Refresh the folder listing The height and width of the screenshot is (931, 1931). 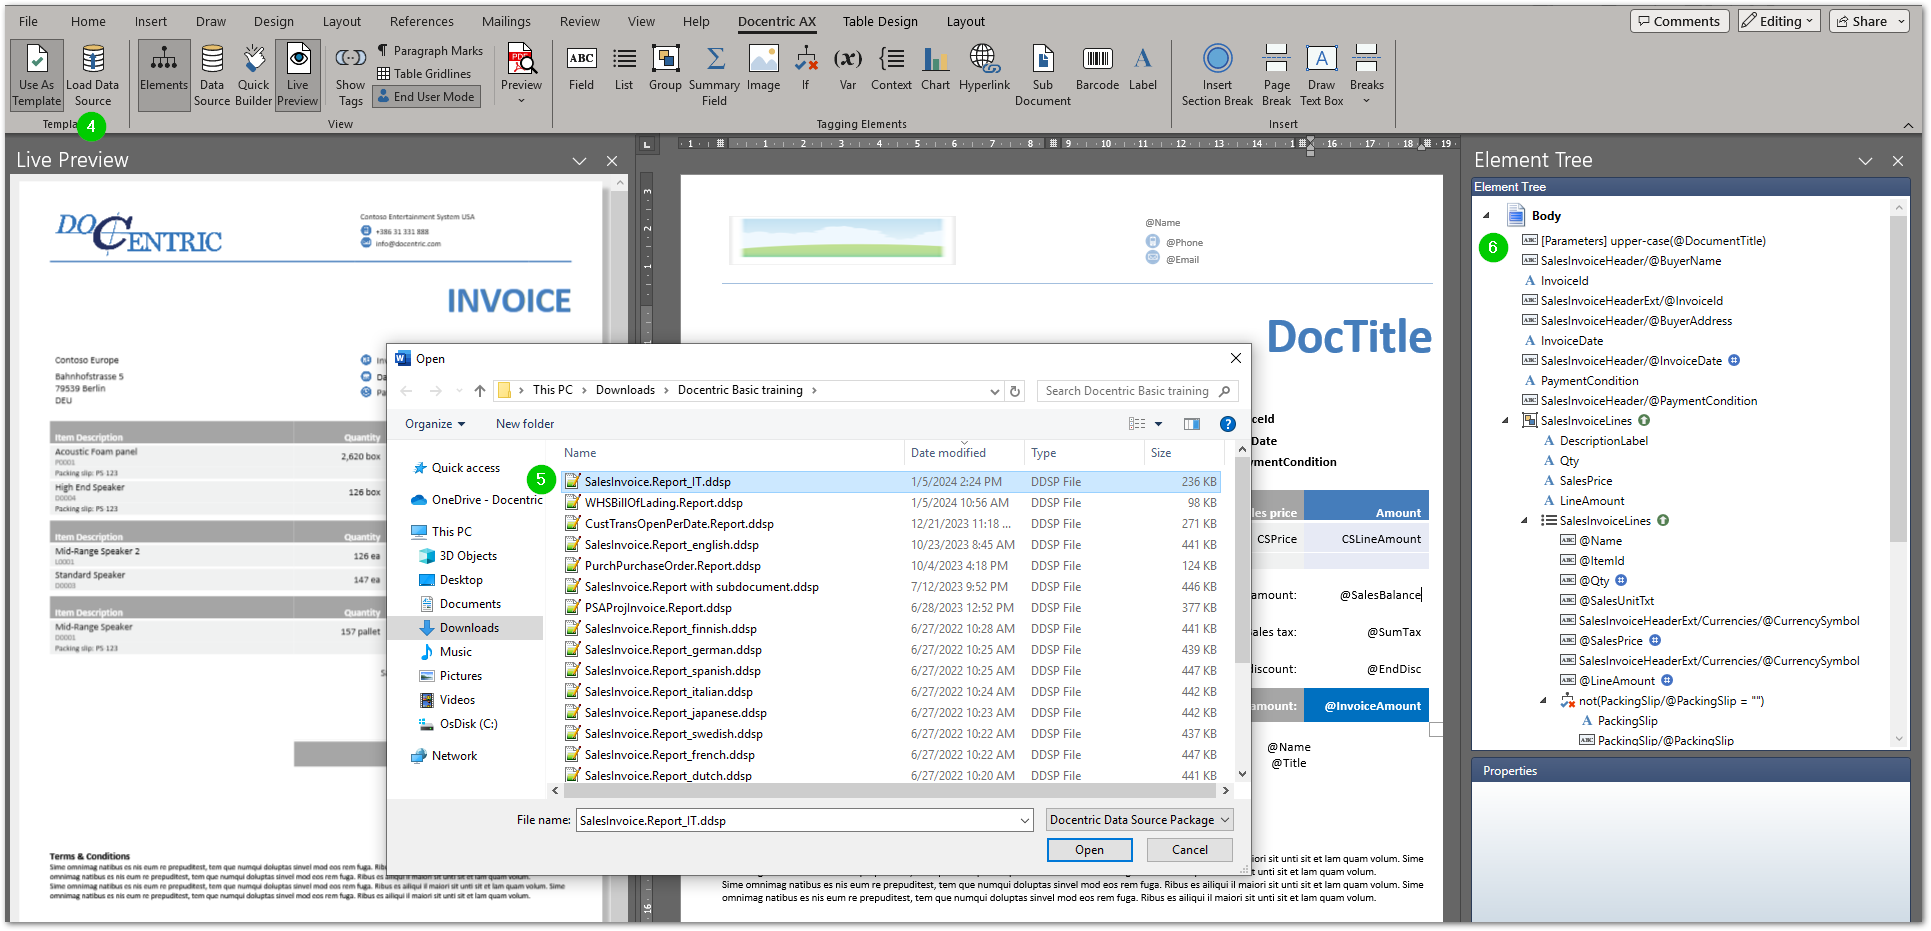(1015, 391)
